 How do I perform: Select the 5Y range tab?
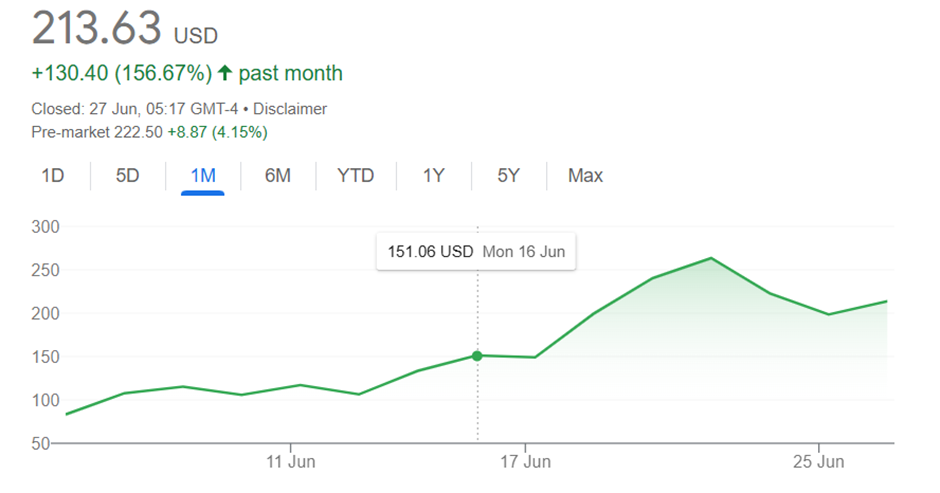coord(509,176)
